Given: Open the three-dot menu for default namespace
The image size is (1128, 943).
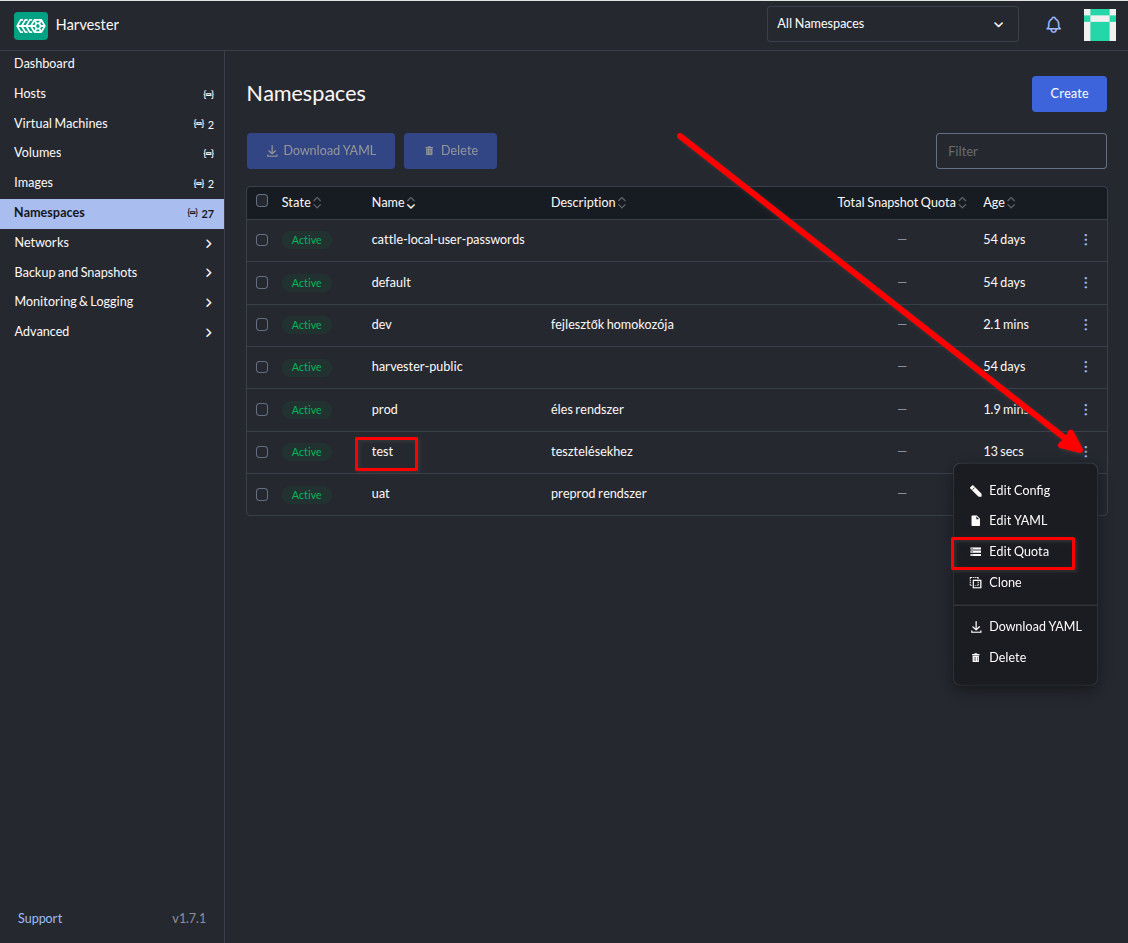Looking at the screenshot, I should tap(1086, 283).
